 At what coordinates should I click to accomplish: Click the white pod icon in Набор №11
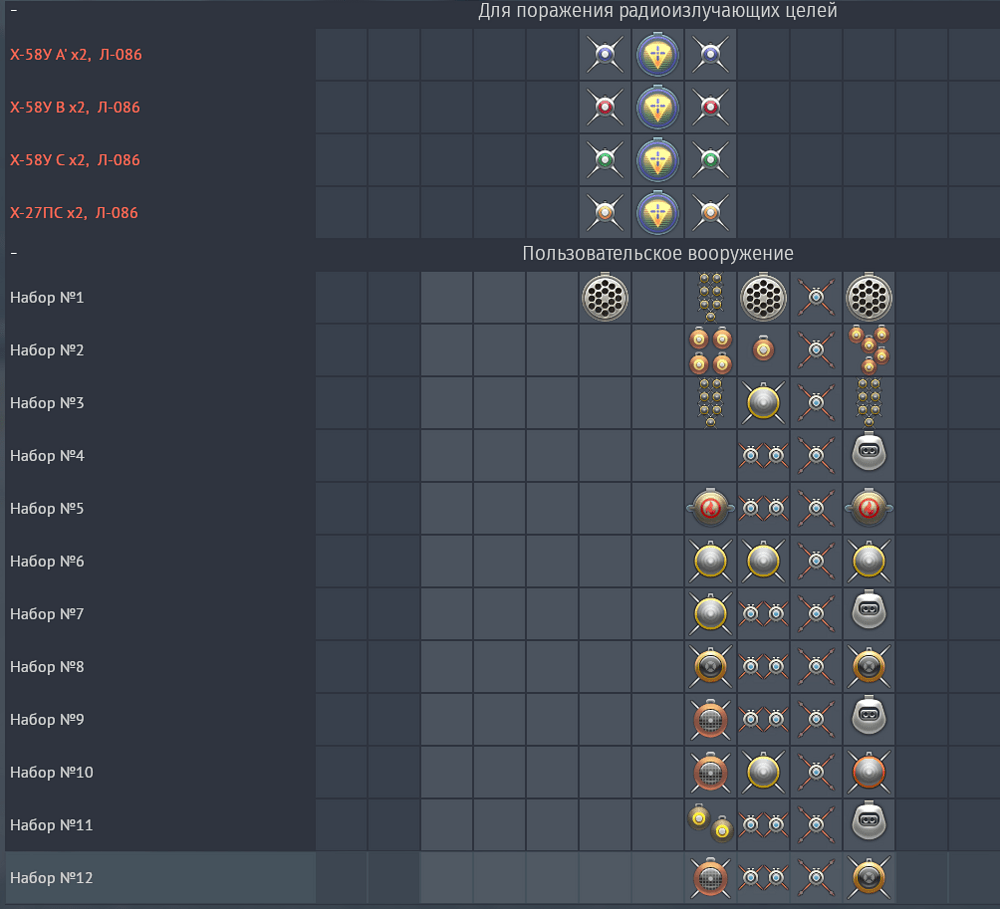point(869,821)
